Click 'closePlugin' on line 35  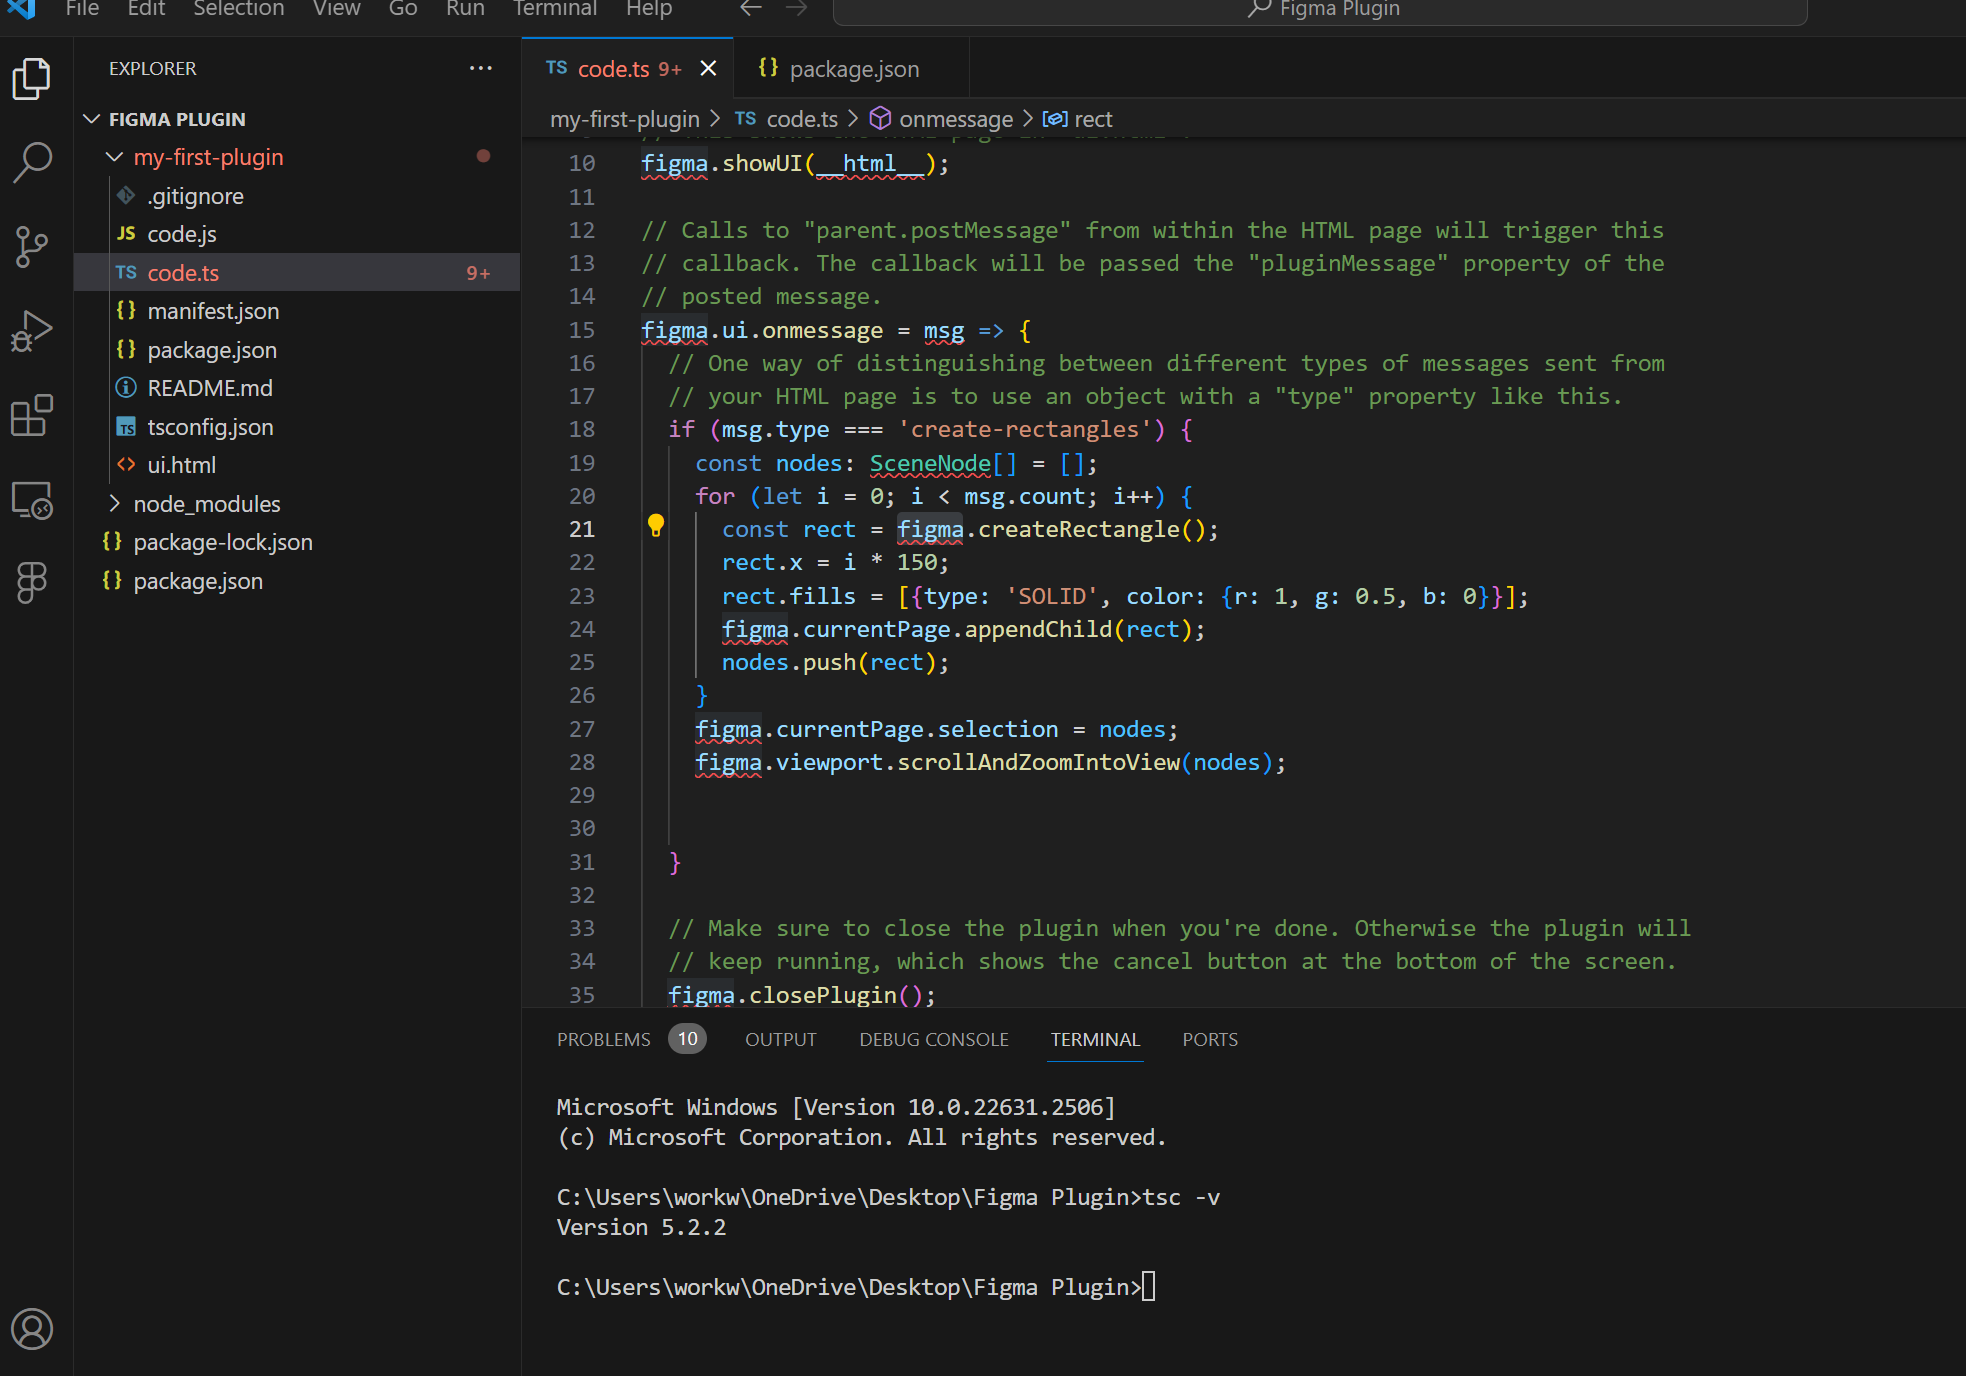tap(823, 995)
